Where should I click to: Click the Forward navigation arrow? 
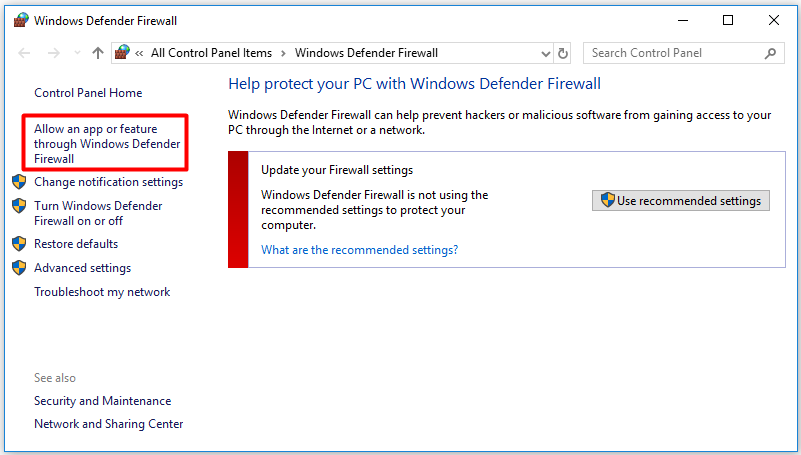[x=52, y=53]
